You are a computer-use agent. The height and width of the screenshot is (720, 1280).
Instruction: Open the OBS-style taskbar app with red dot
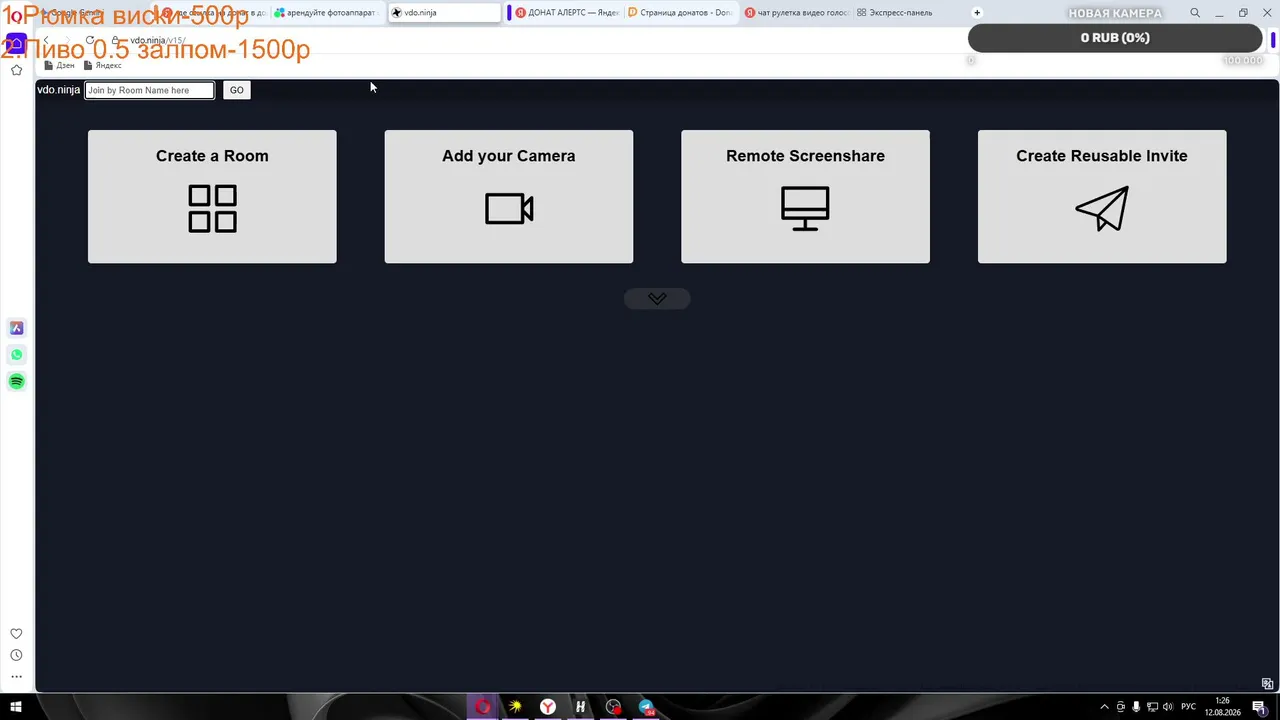[x=614, y=707]
